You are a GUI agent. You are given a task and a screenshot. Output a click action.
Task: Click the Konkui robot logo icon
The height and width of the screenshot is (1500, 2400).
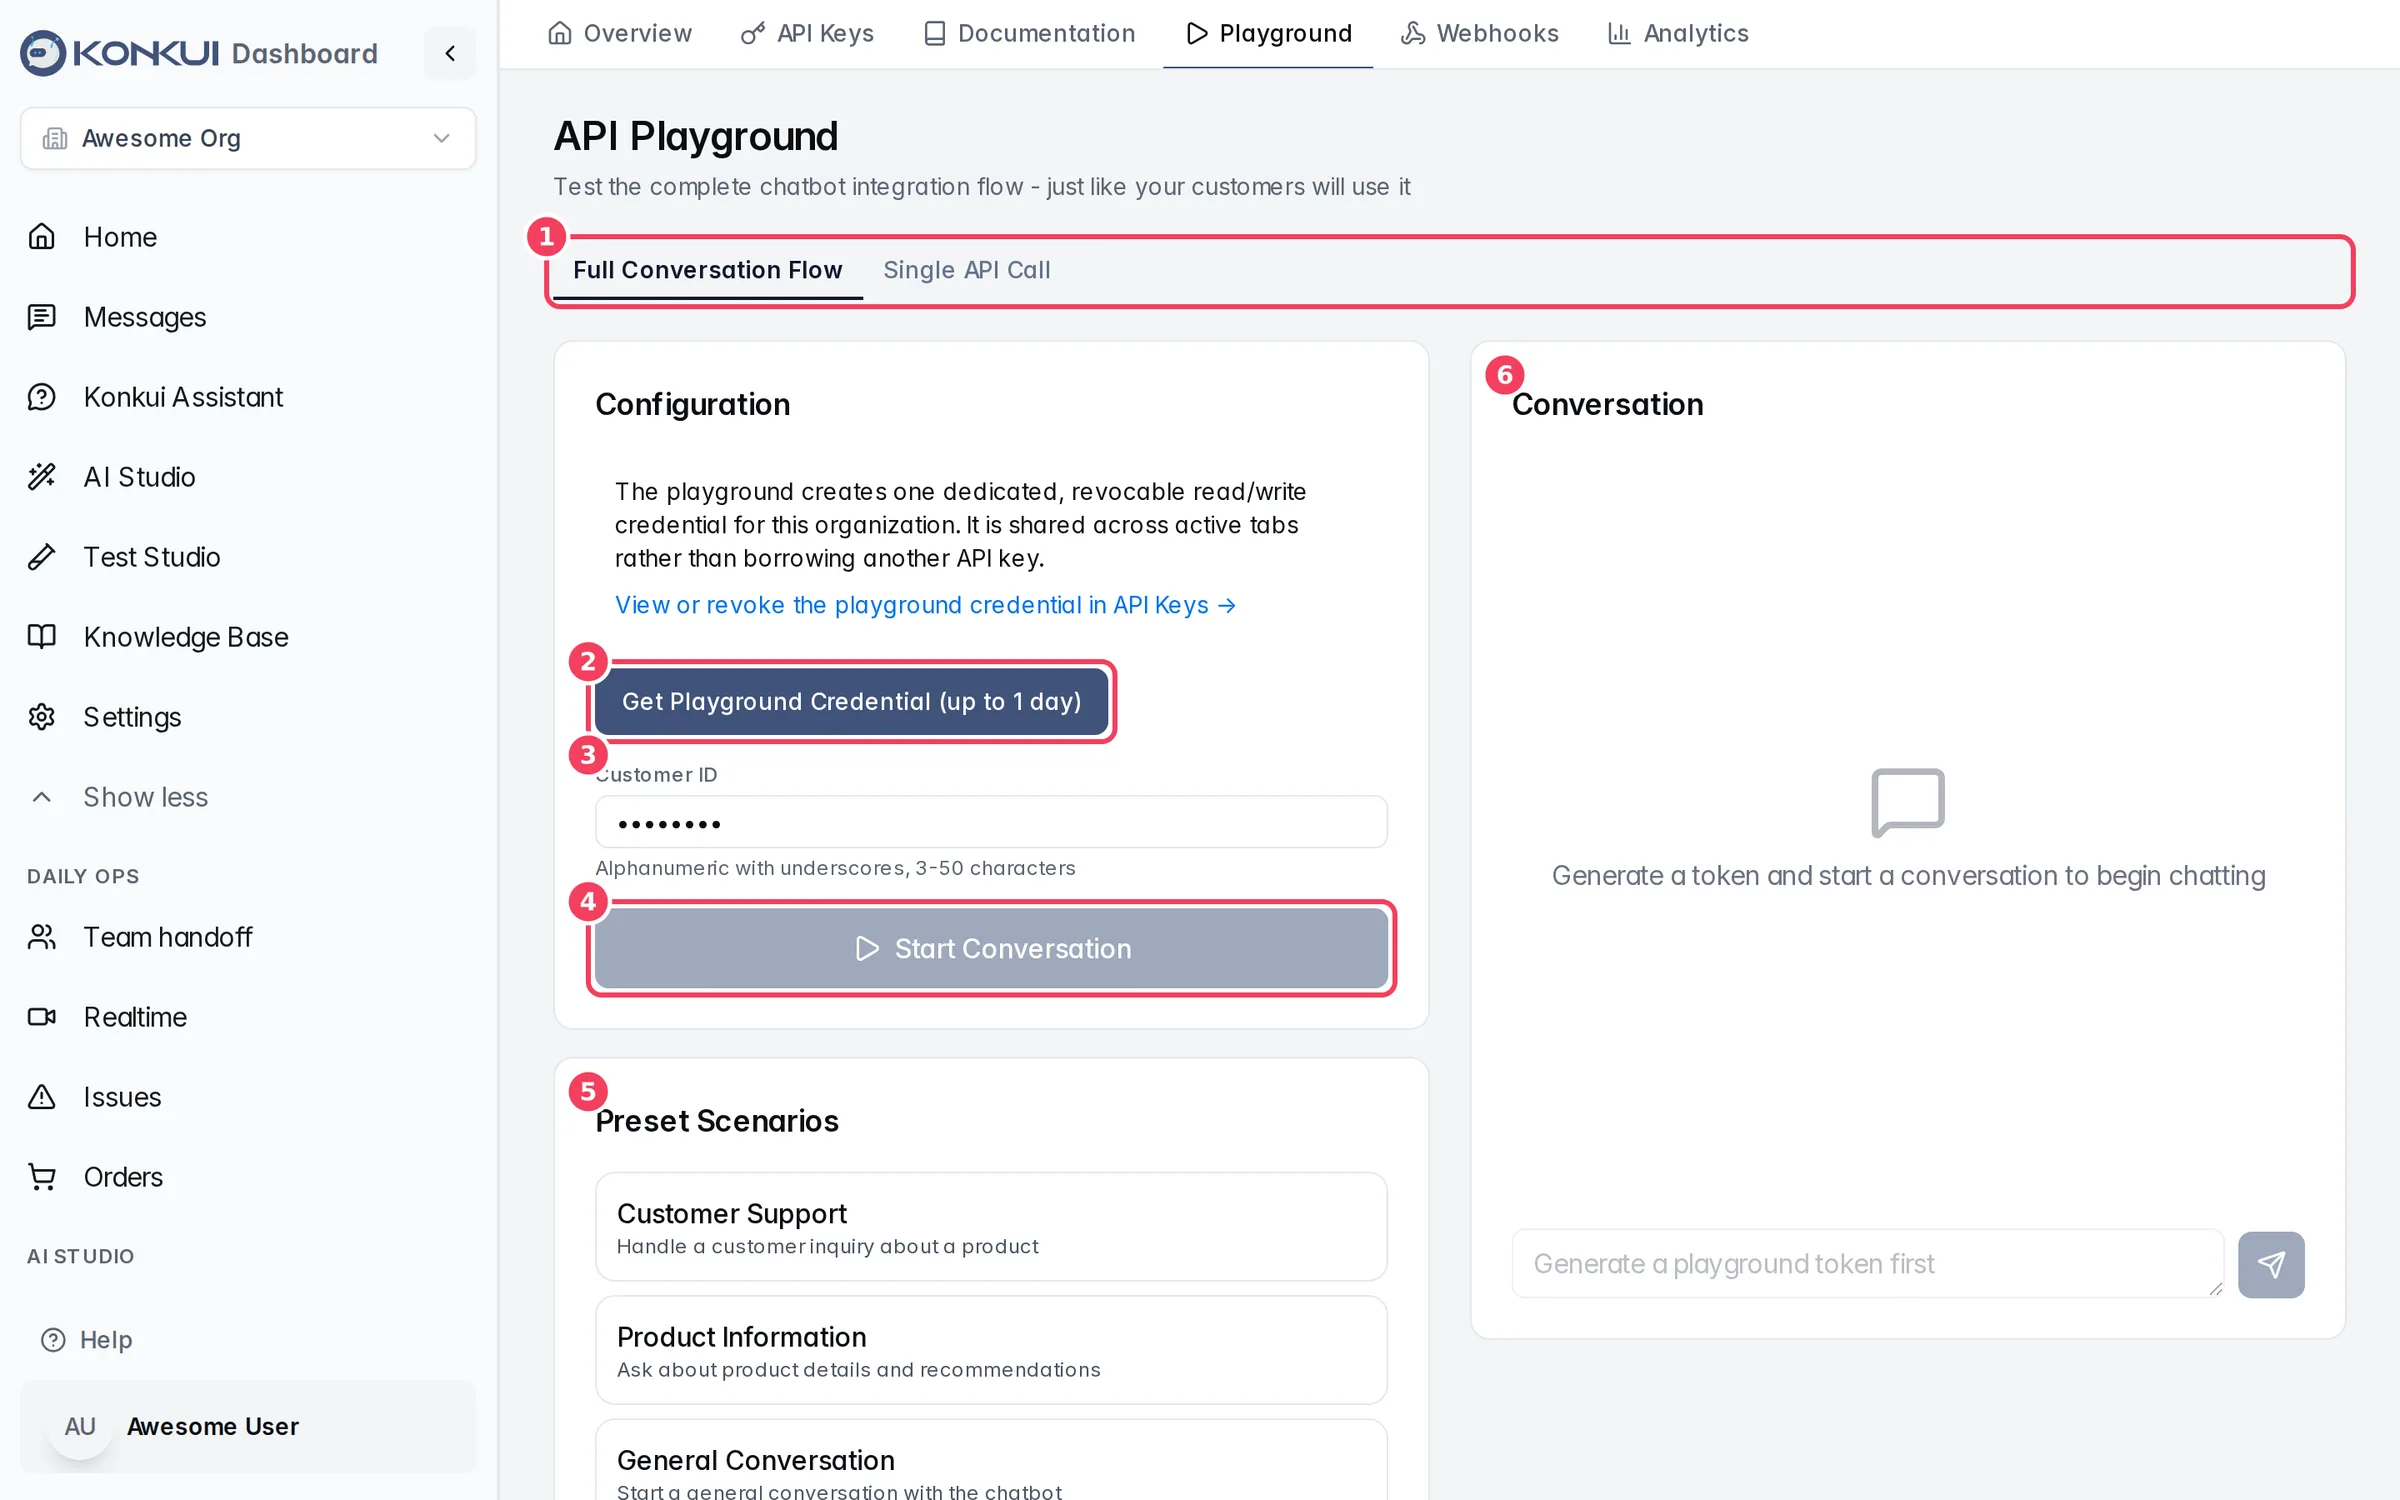click(43, 53)
